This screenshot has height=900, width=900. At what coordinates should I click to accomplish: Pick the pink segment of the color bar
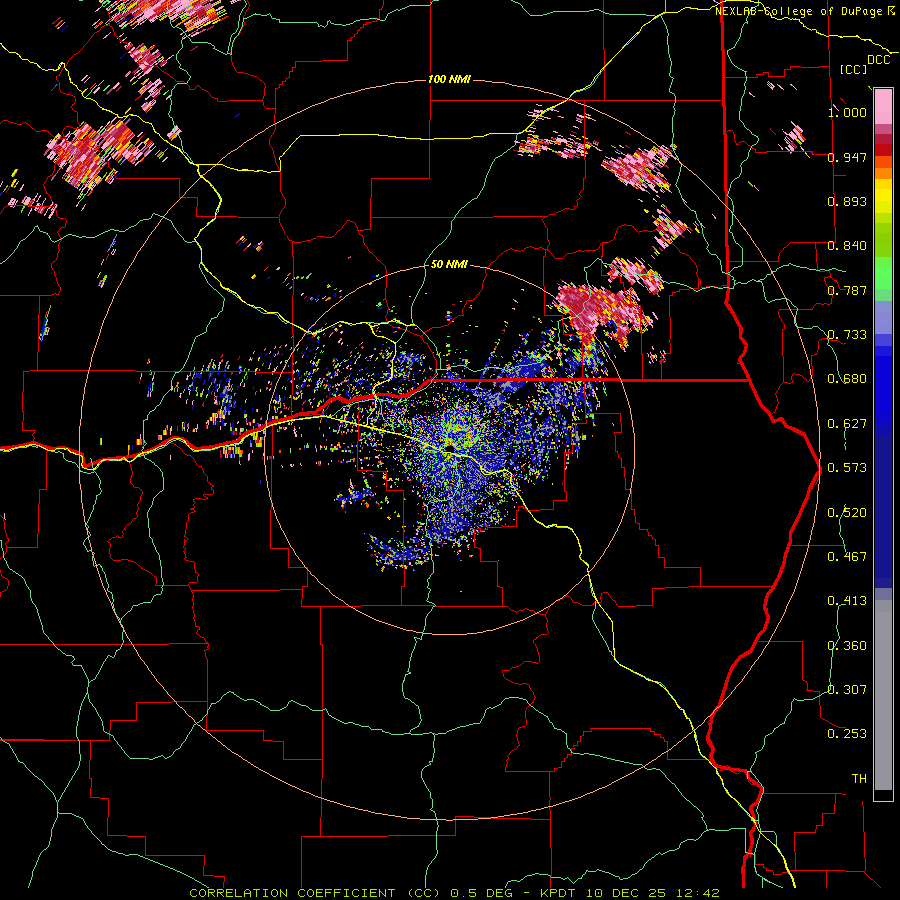click(883, 107)
